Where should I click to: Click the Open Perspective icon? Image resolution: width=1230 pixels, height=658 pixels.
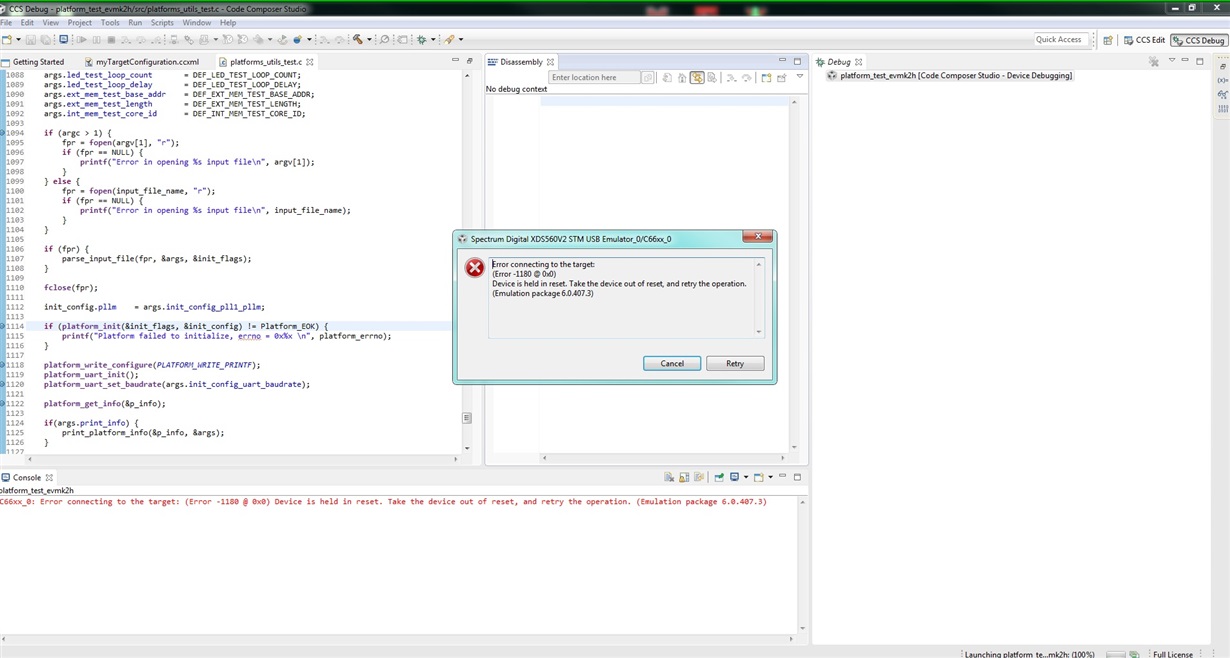[1108, 40]
